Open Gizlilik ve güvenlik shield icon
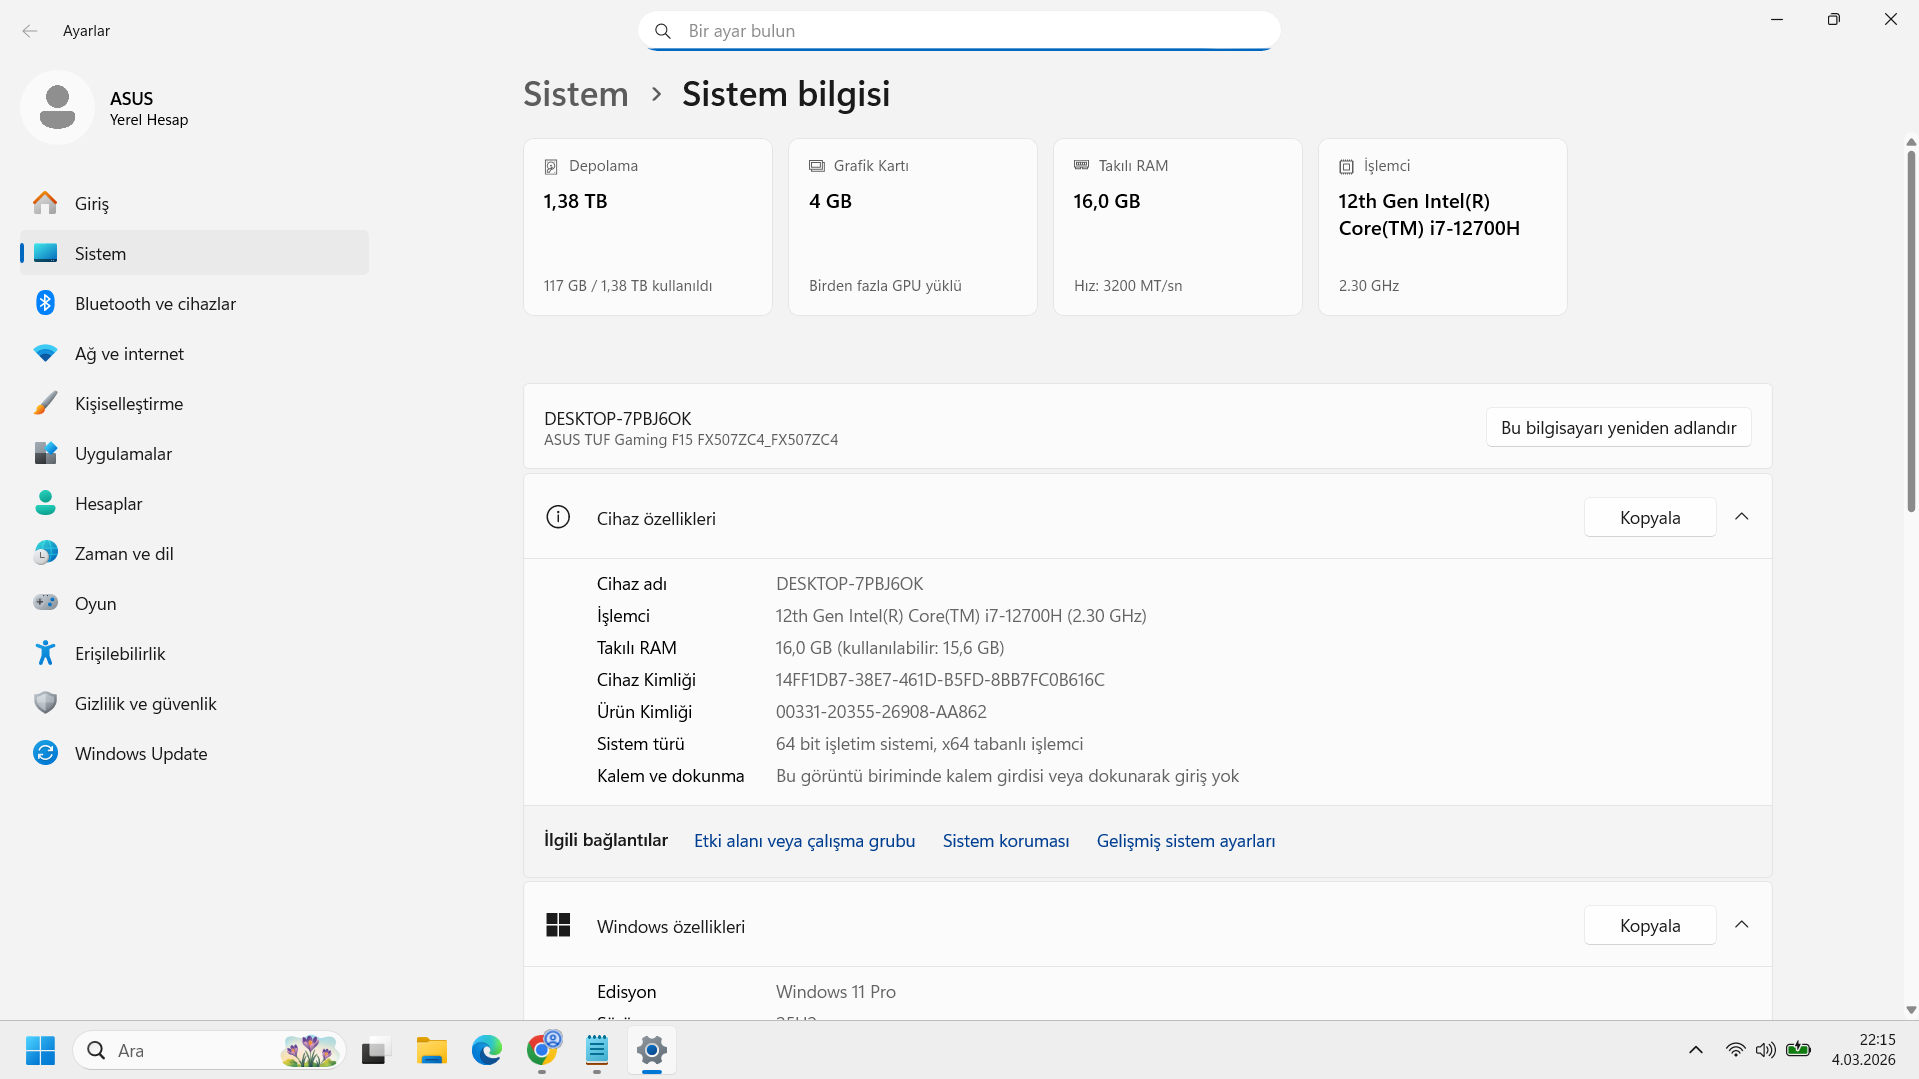This screenshot has height=1079, width=1919. [x=45, y=703]
